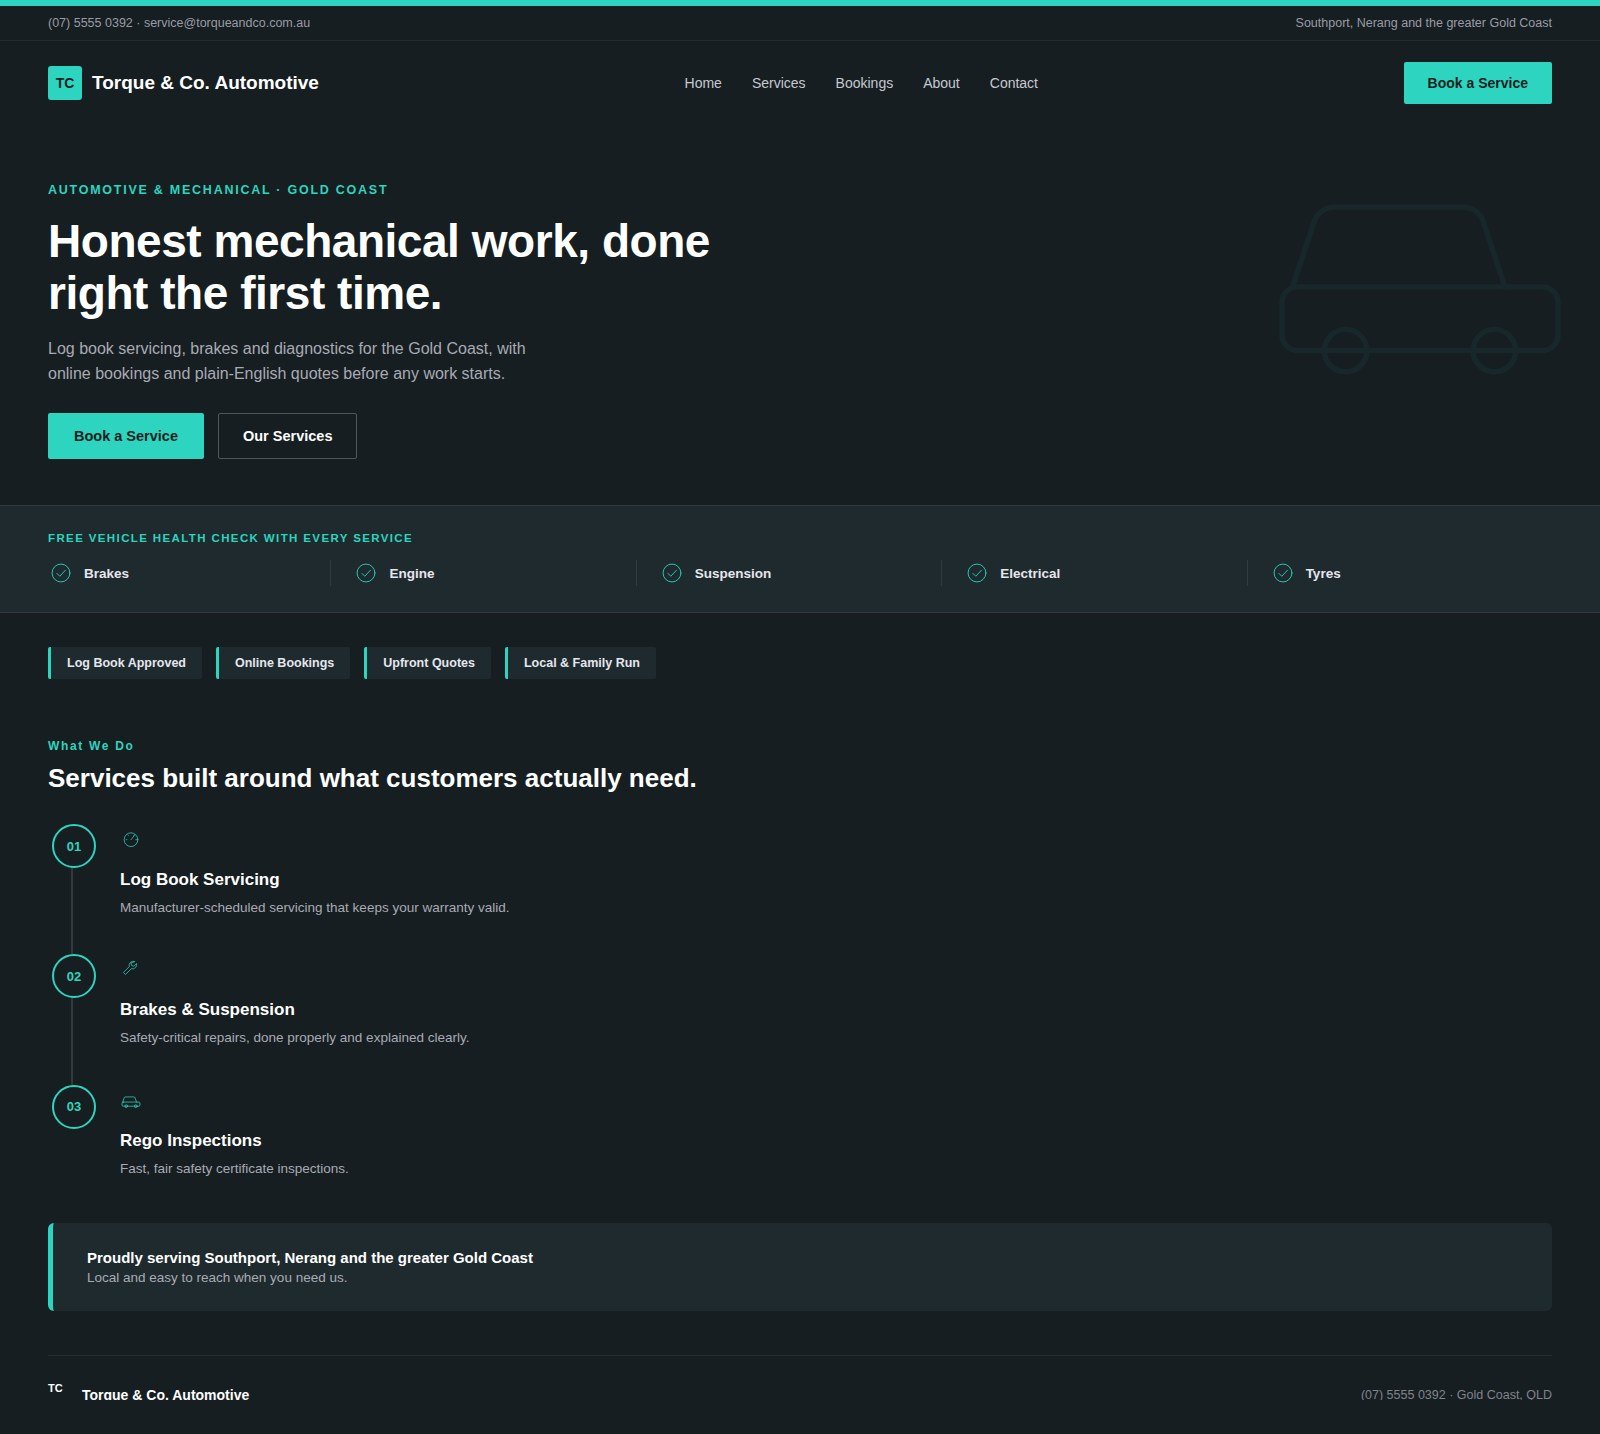Click the wrench icon above Brakes & Suspension
The image size is (1600, 1434).
(130, 968)
